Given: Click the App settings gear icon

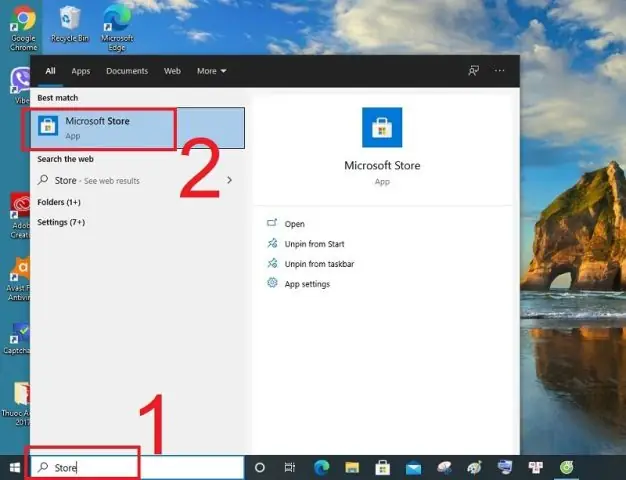Looking at the screenshot, I should (272, 283).
